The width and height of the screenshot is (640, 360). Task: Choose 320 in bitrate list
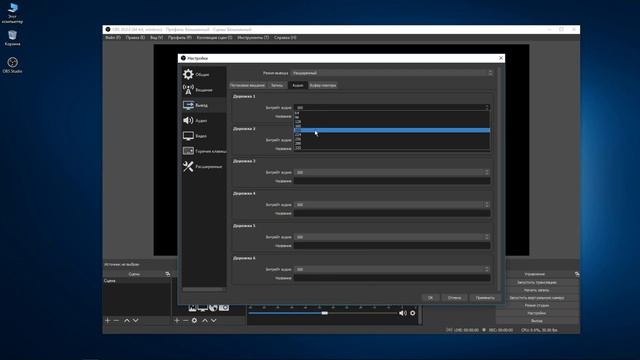tap(392, 148)
